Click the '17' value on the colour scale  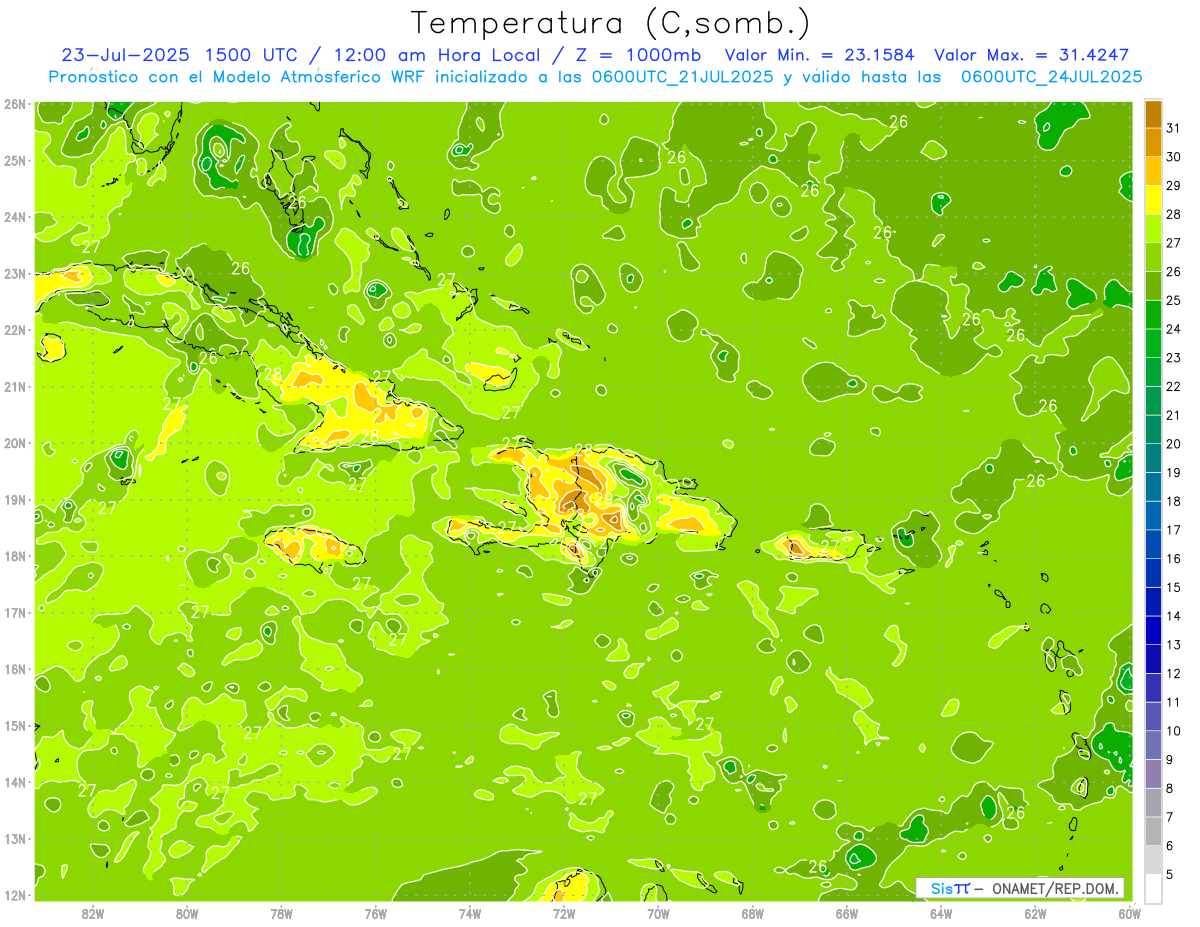pos(1174,530)
